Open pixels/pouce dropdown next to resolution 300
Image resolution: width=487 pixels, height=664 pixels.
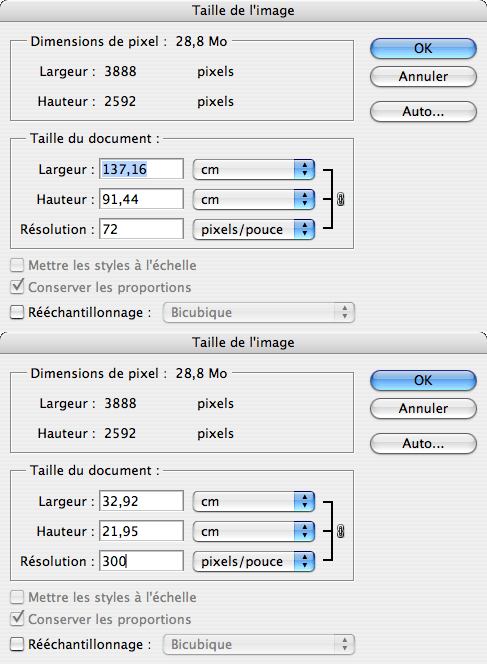point(254,562)
